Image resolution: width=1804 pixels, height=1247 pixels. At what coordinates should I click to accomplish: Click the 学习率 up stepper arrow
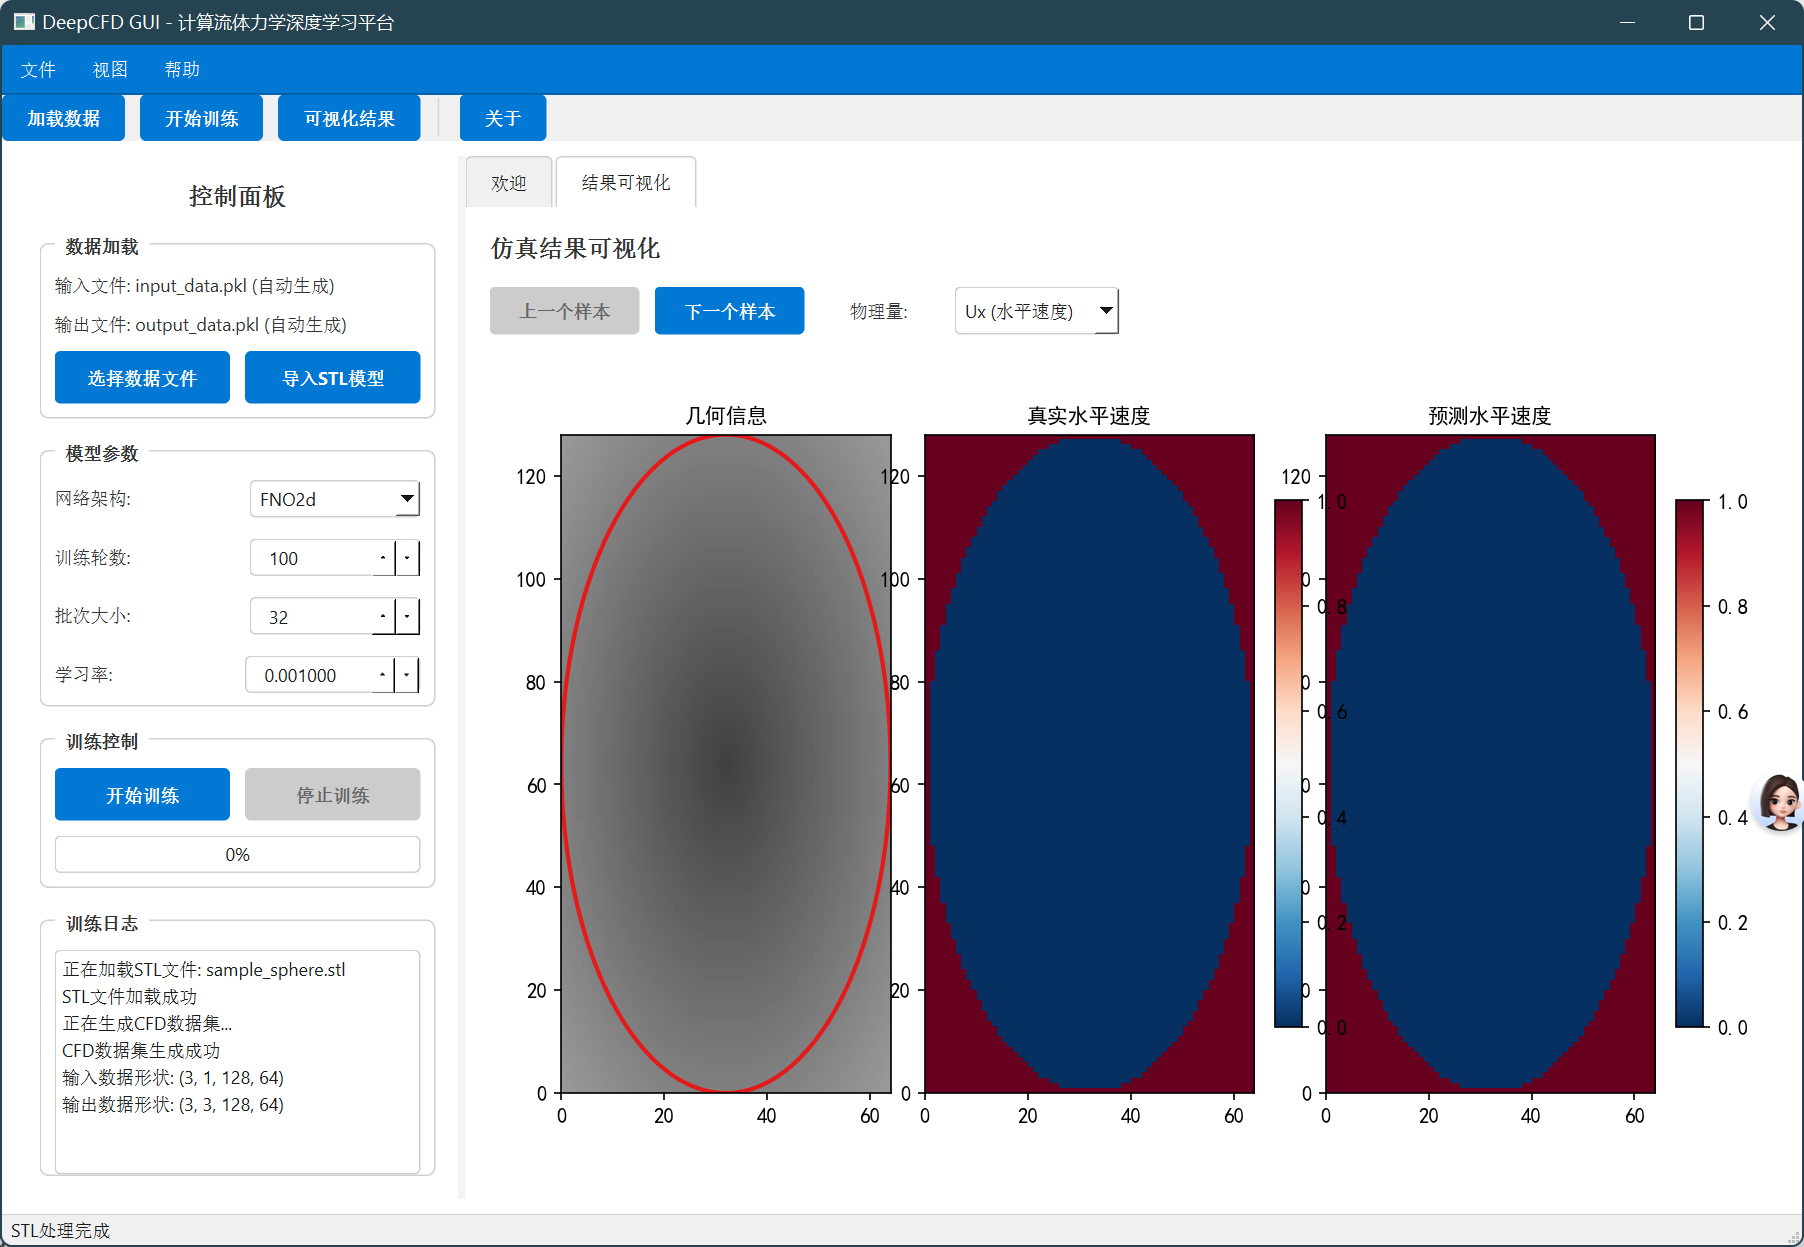coord(381,668)
